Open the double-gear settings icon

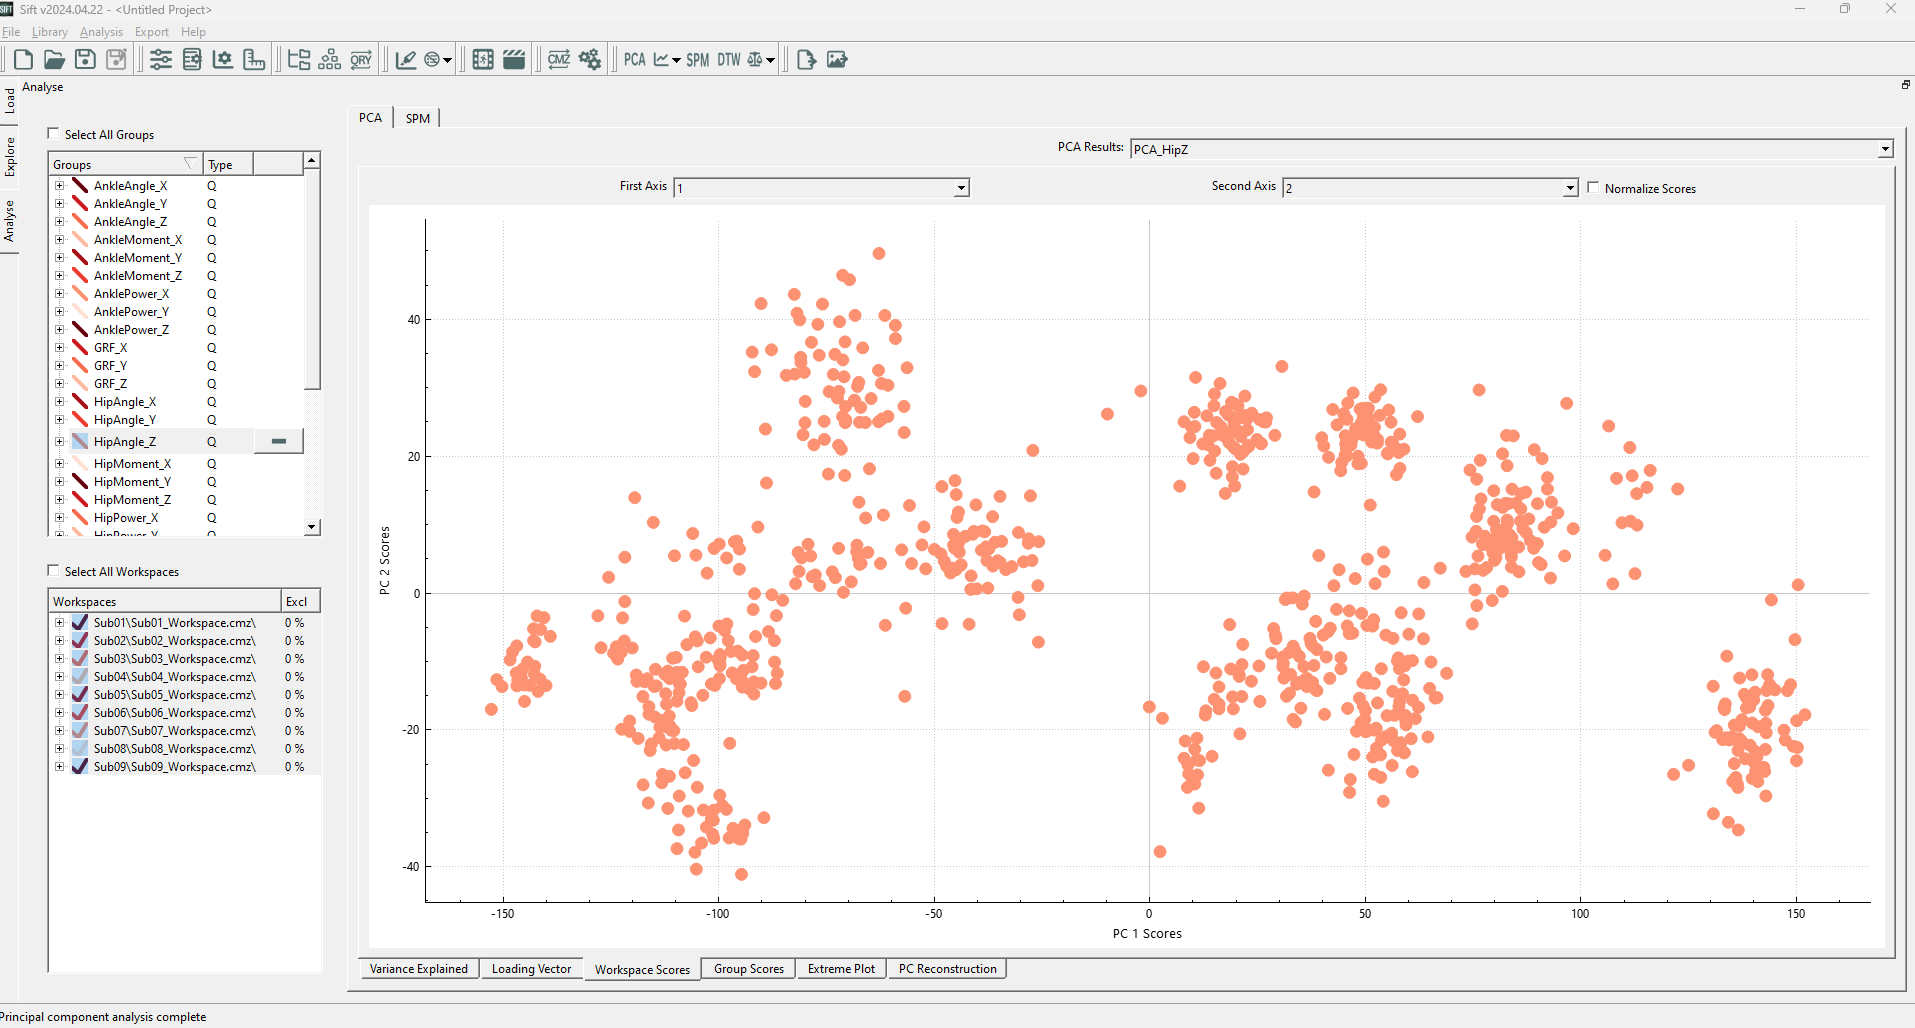pyautogui.click(x=590, y=60)
